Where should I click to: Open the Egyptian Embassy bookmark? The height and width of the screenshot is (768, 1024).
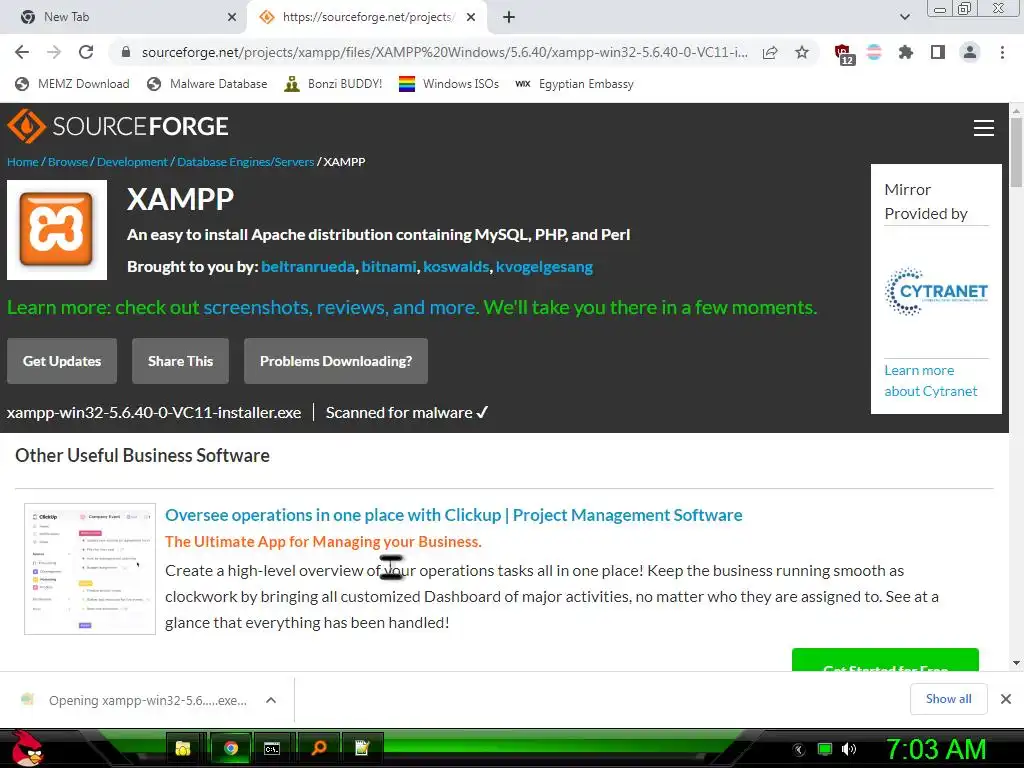click(575, 84)
